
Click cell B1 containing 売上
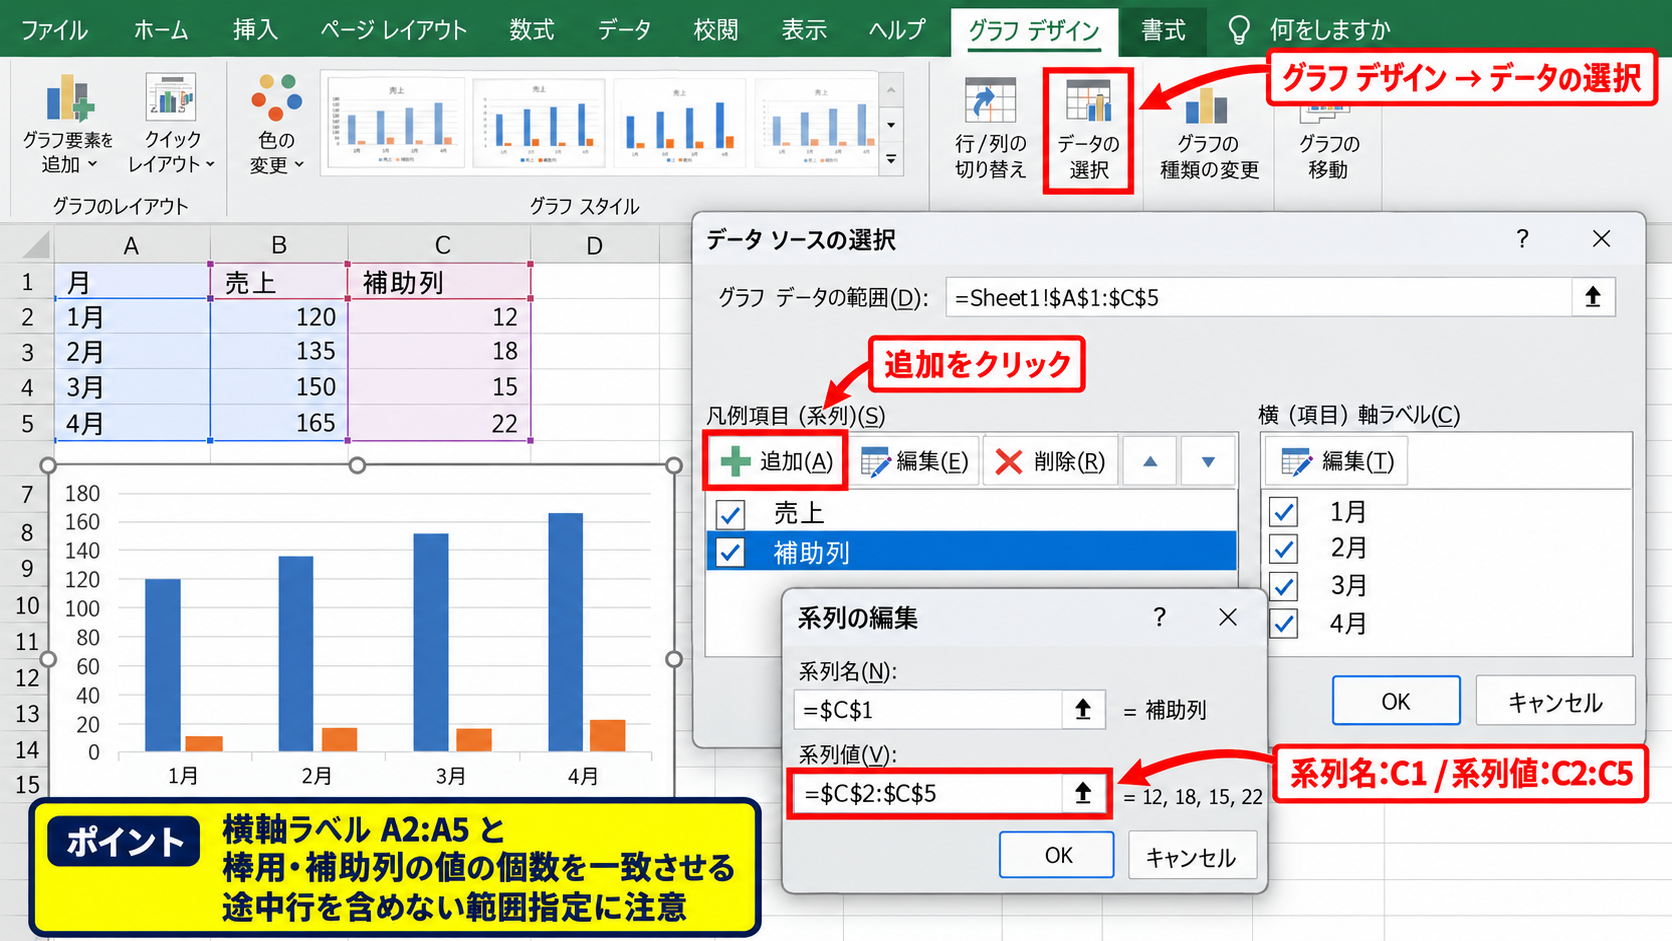coord(279,282)
